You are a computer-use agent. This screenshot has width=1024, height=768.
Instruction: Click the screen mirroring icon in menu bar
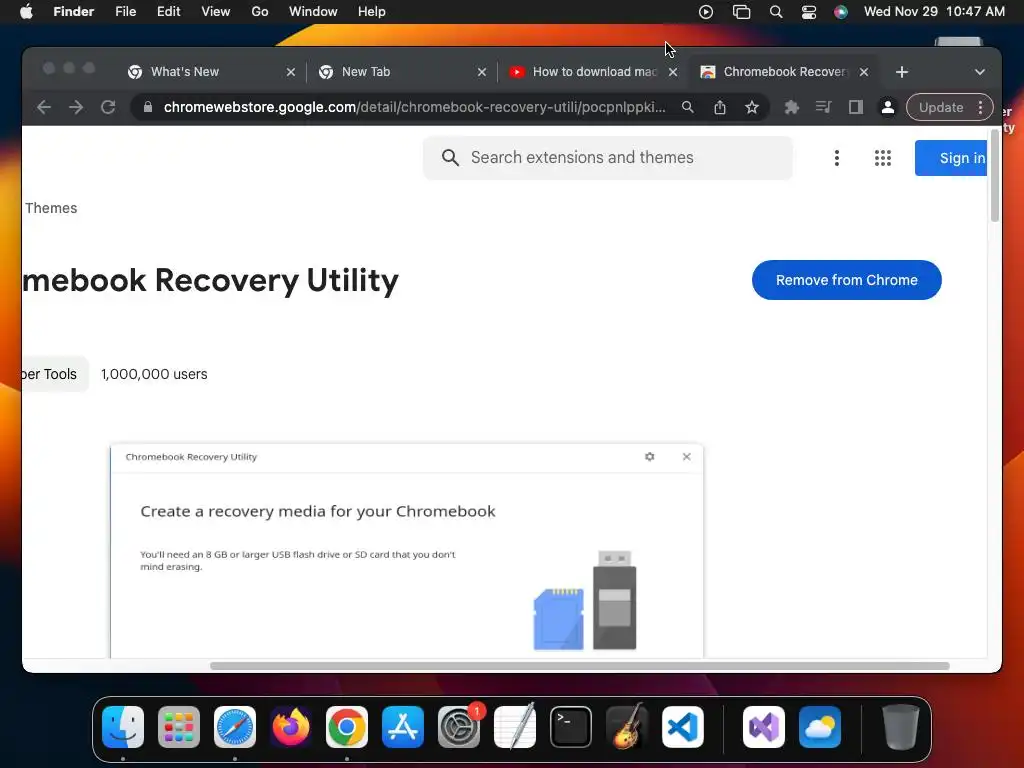(741, 12)
